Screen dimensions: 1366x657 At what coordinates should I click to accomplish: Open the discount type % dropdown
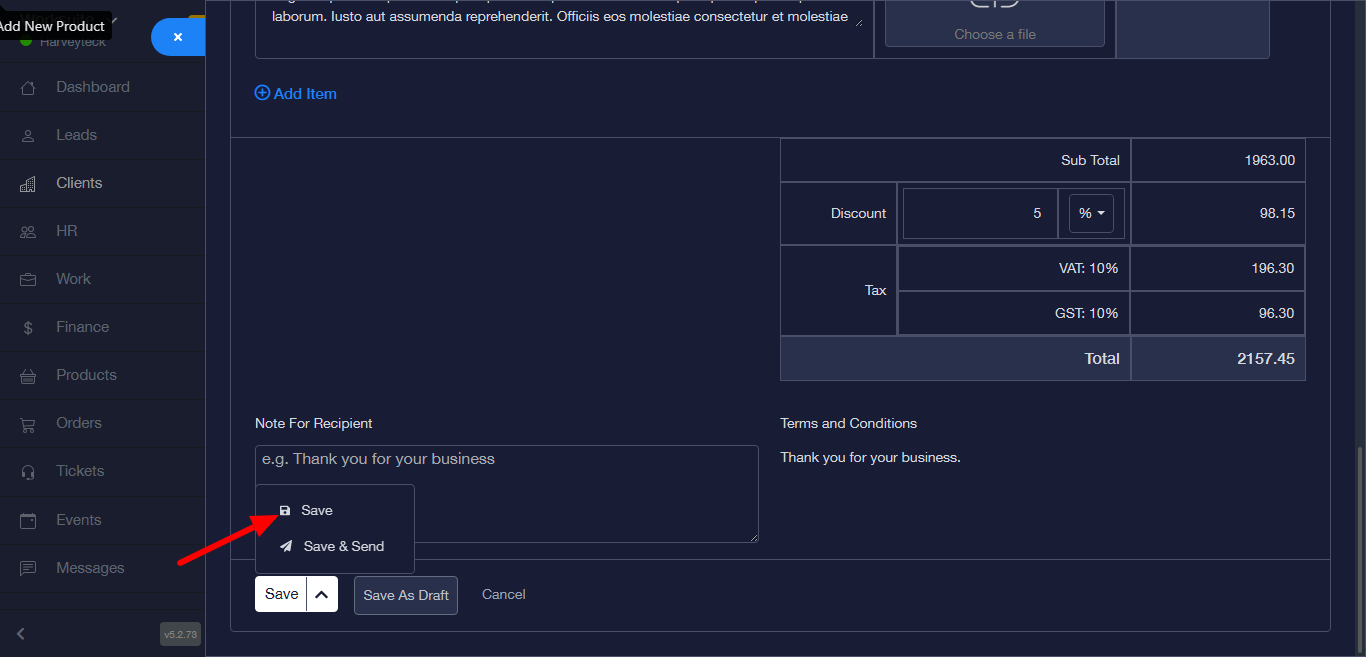[1091, 213]
